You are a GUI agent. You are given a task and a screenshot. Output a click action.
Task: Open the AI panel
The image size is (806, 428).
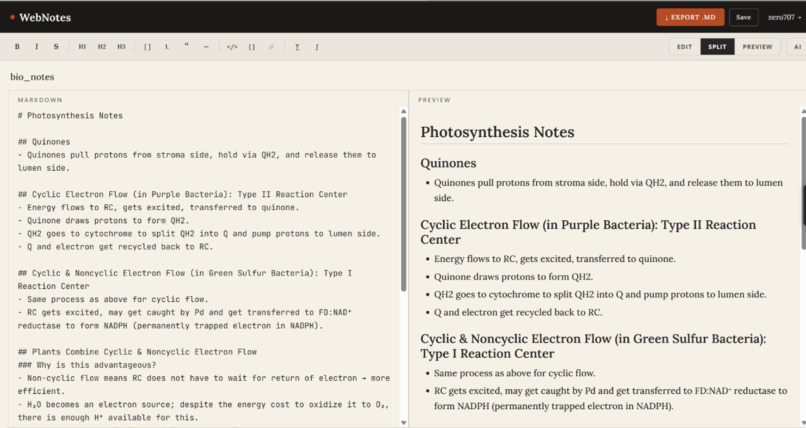pos(797,47)
